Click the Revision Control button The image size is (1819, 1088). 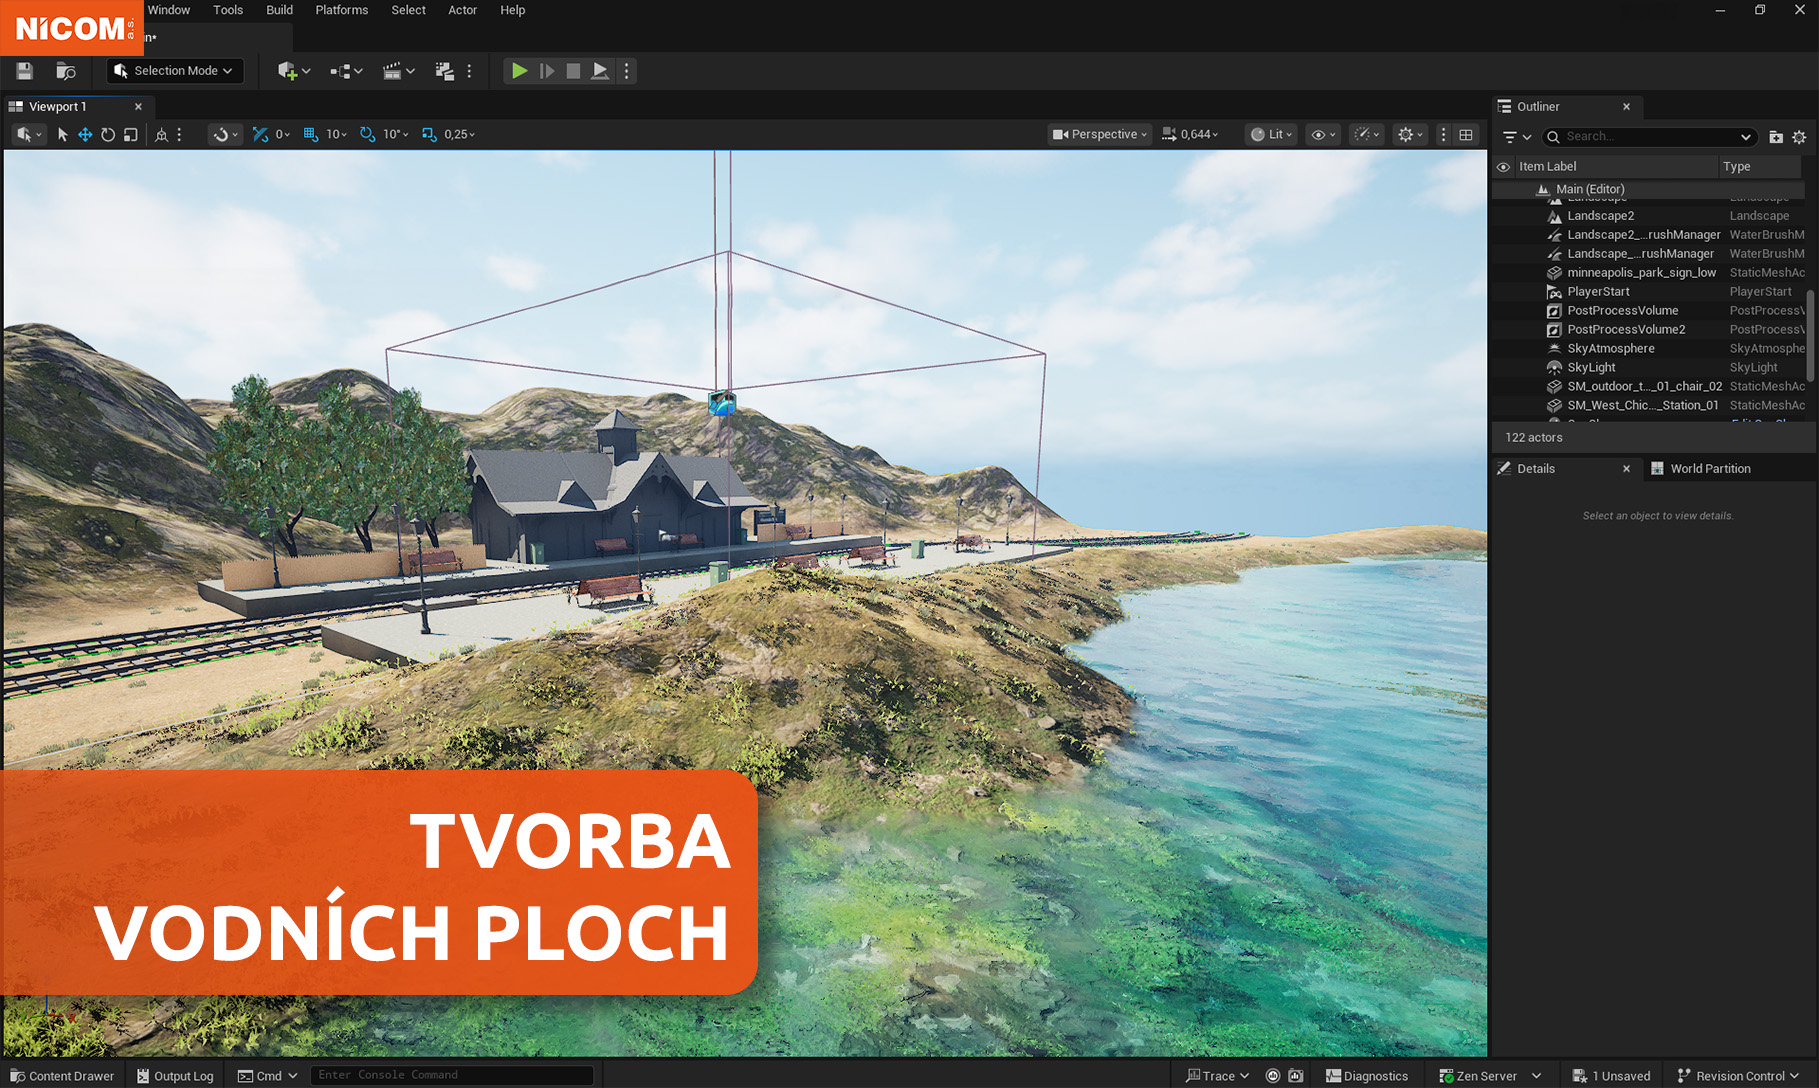(x=1738, y=1076)
